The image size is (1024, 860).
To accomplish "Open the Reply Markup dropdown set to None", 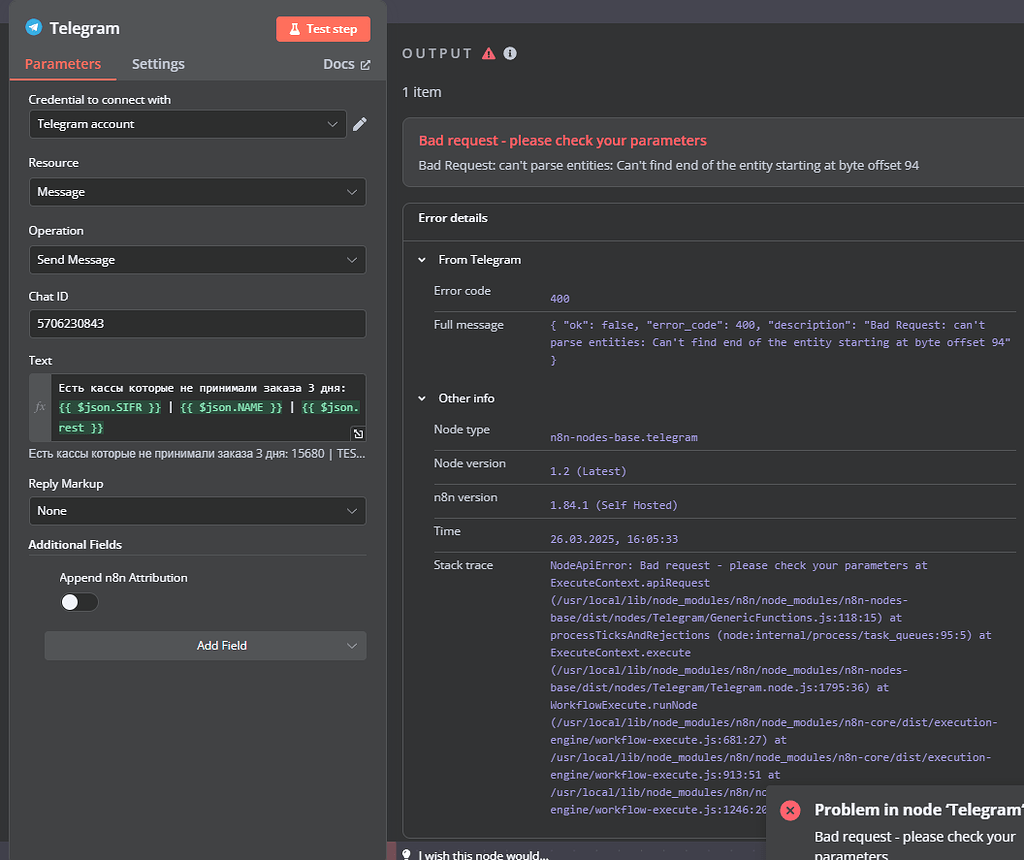I will [x=197, y=510].
